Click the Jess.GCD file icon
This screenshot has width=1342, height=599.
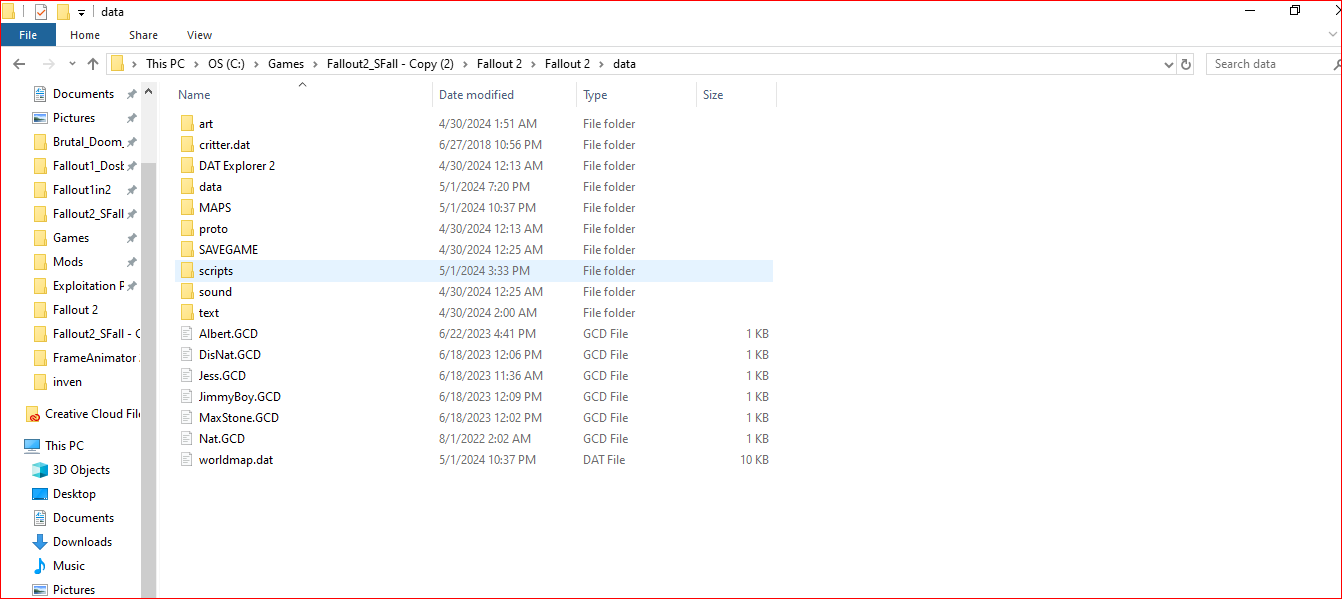[x=187, y=376]
